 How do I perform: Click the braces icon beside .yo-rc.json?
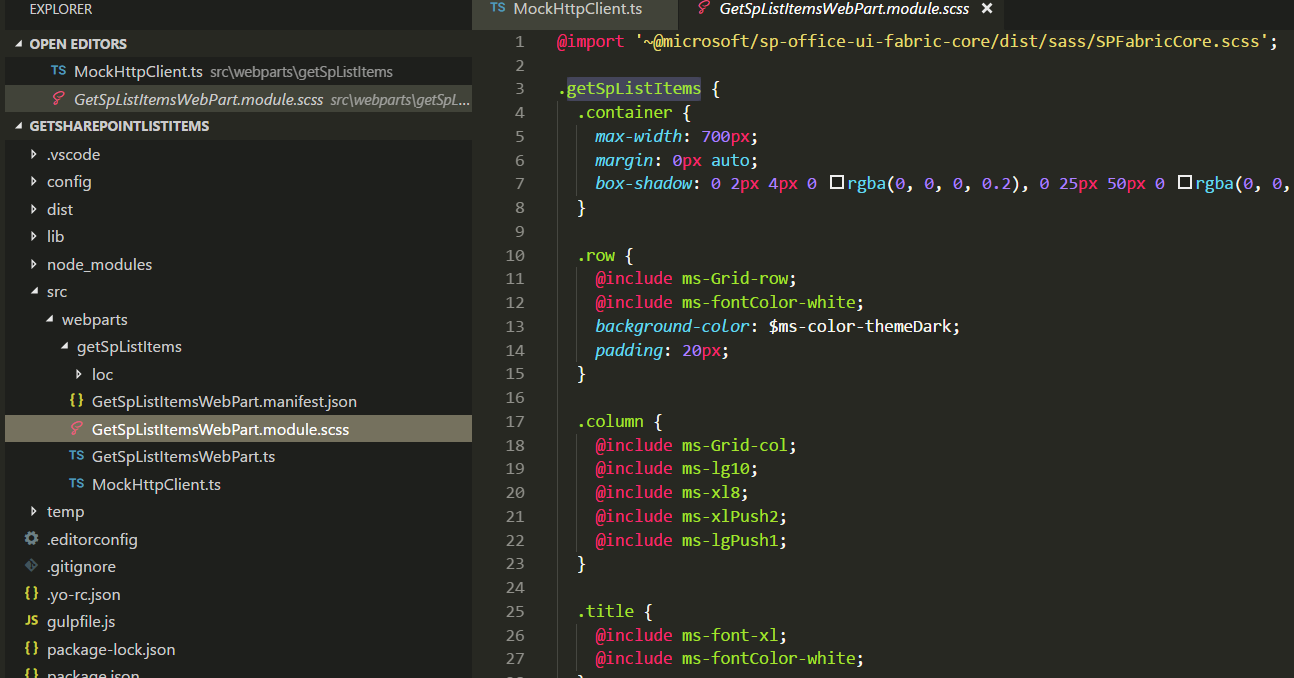pos(31,594)
